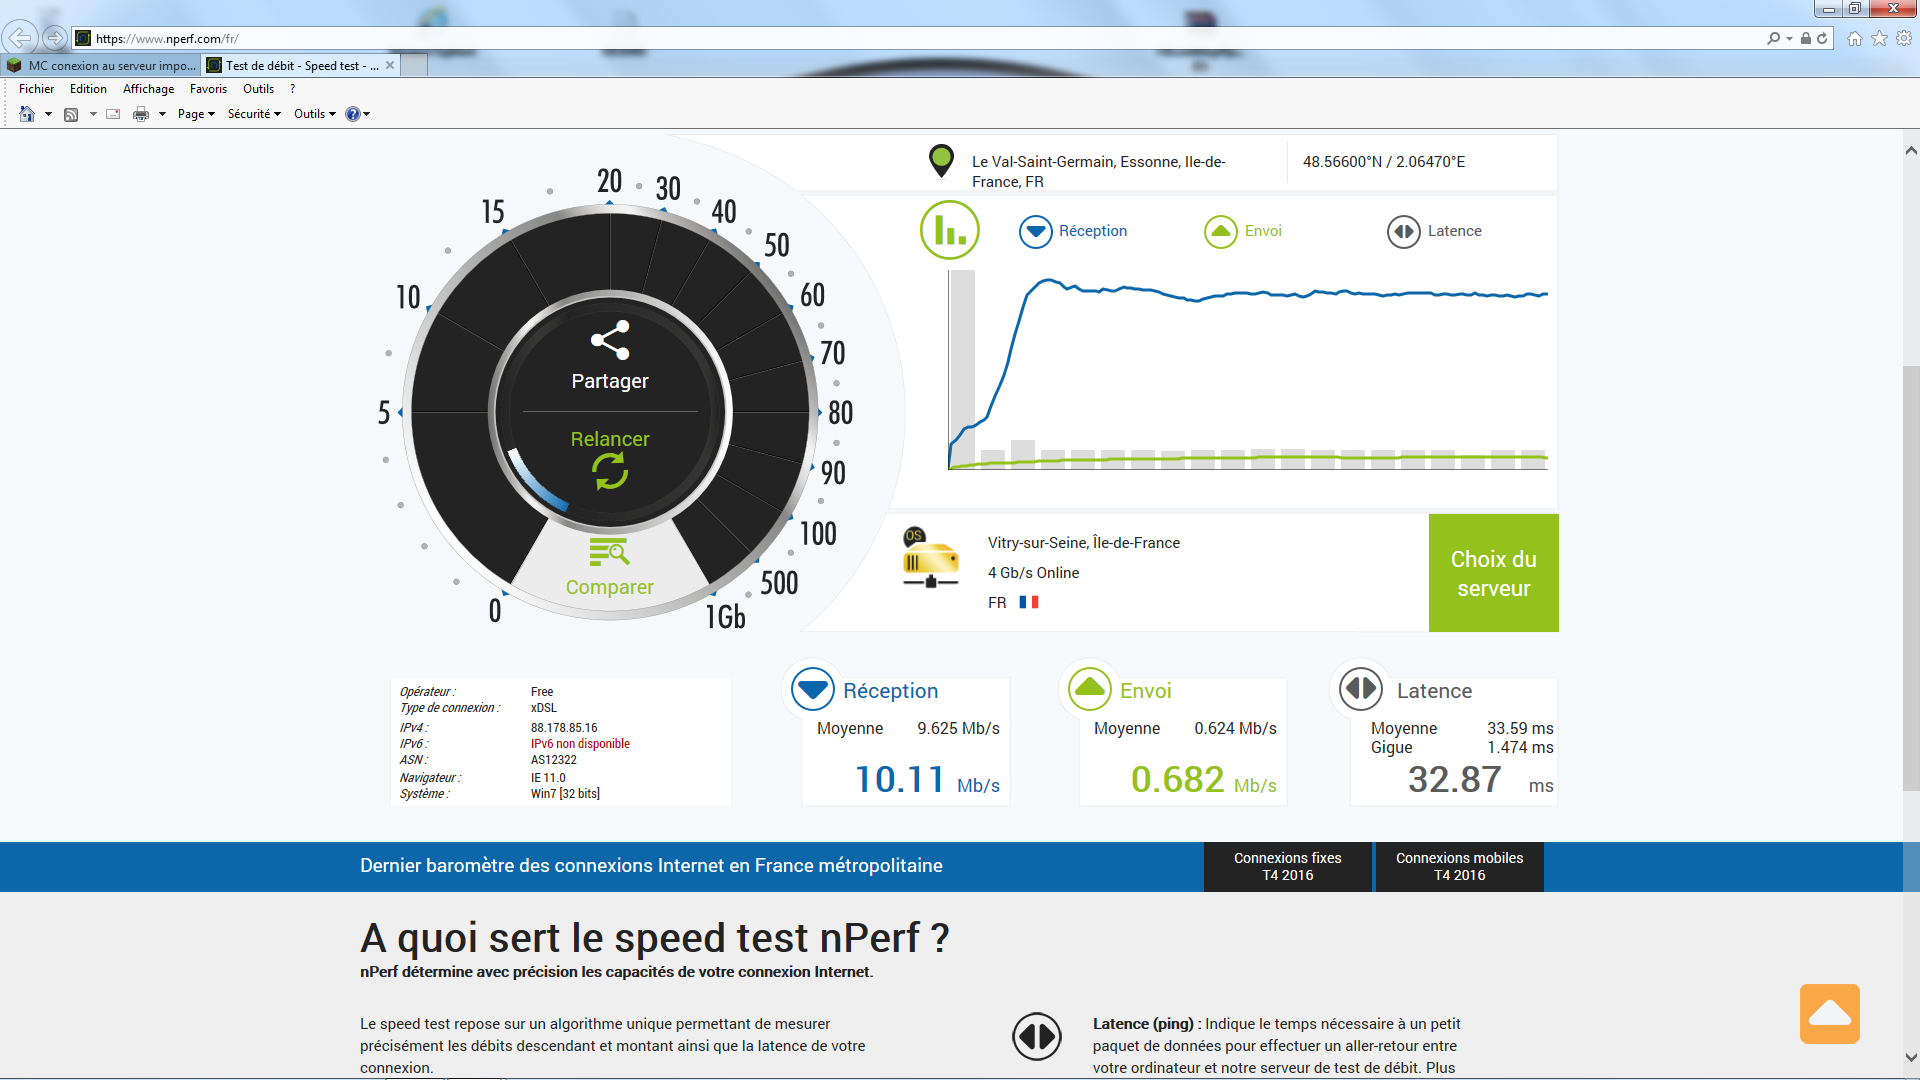Open the Affichage menu
This screenshot has width=1920, height=1080.
point(148,89)
